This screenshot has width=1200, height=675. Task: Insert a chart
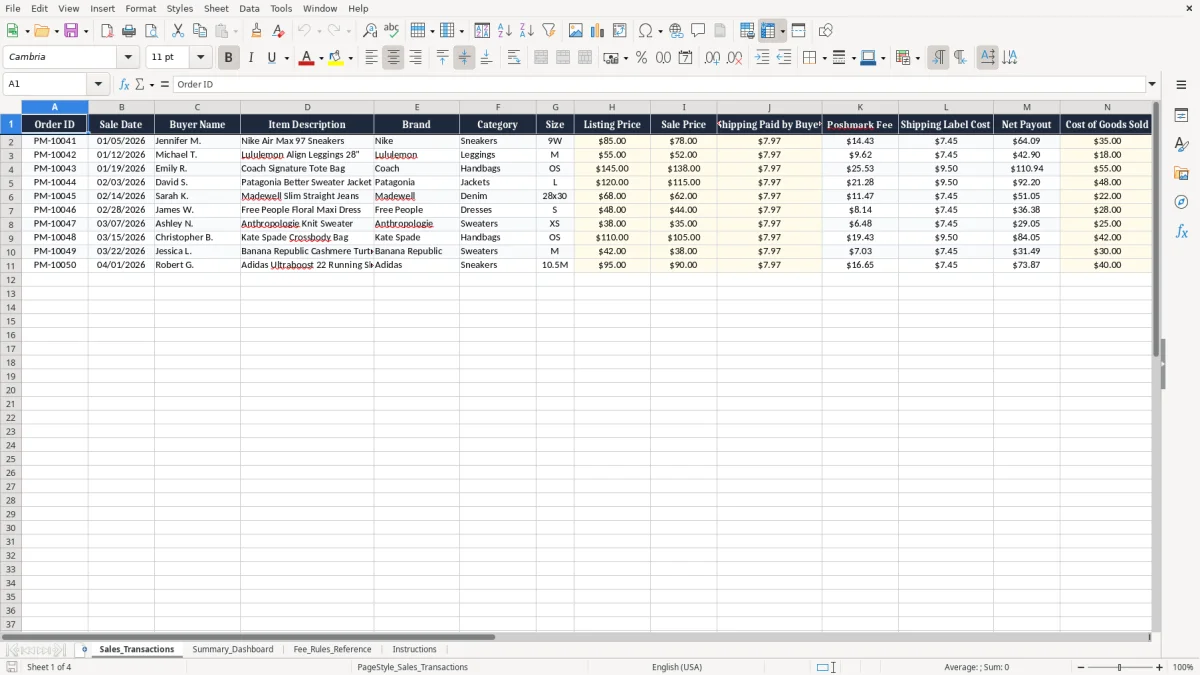[x=598, y=31]
